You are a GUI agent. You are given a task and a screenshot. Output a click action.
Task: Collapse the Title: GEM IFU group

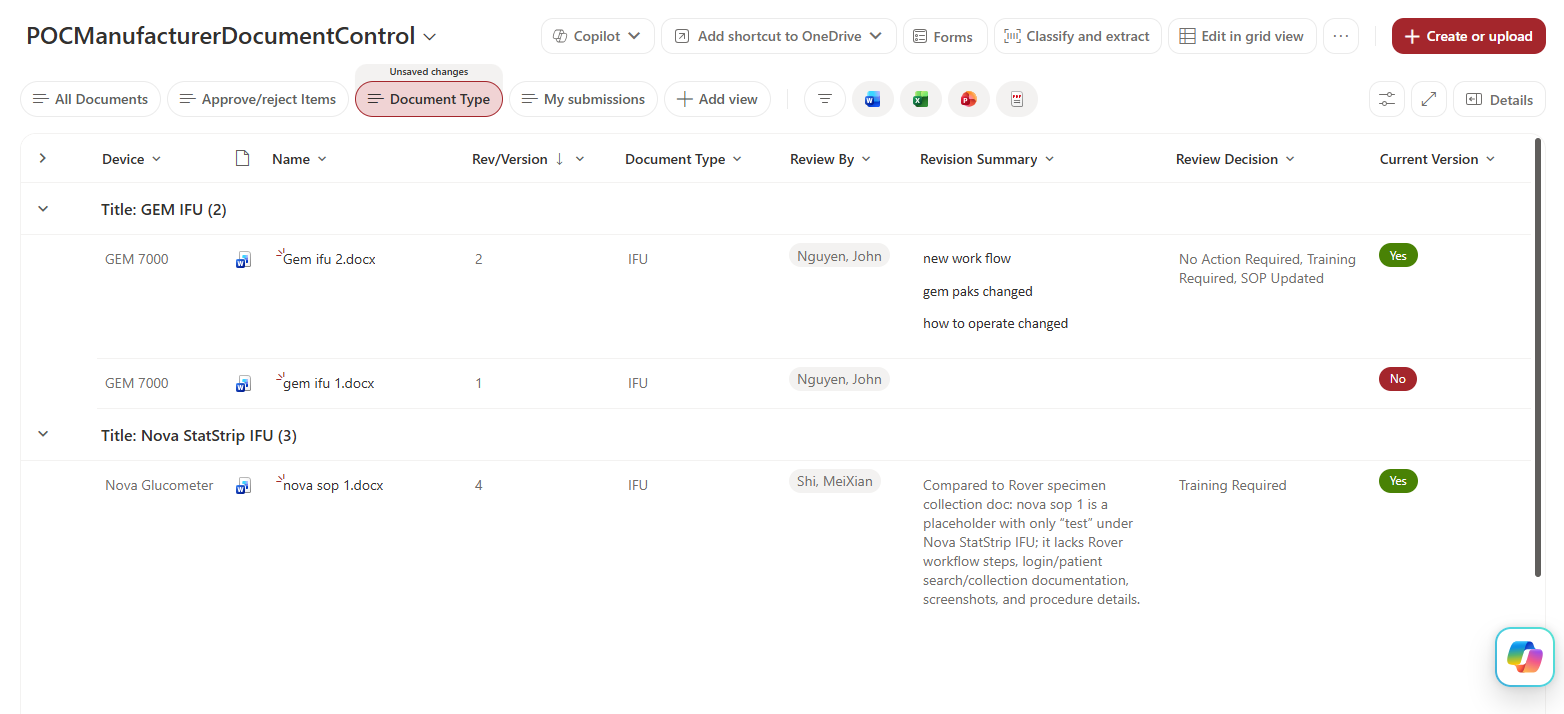(42, 209)
